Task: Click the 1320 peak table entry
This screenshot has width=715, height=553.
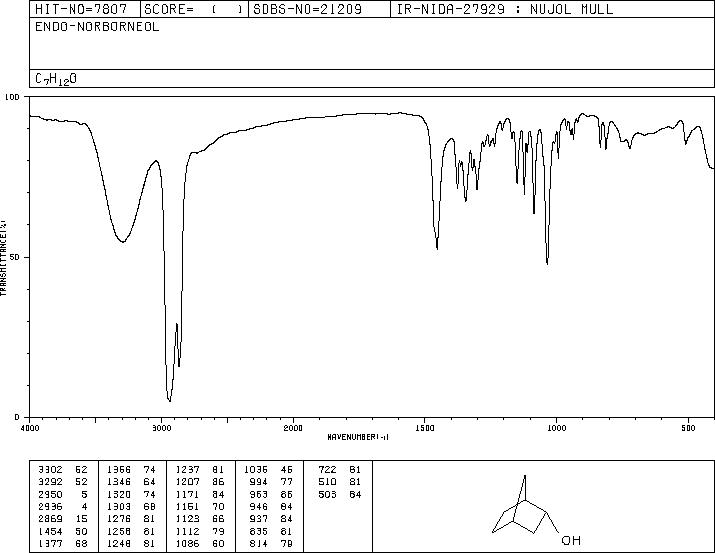Action: pyautogui.click(x=131, y=495)
